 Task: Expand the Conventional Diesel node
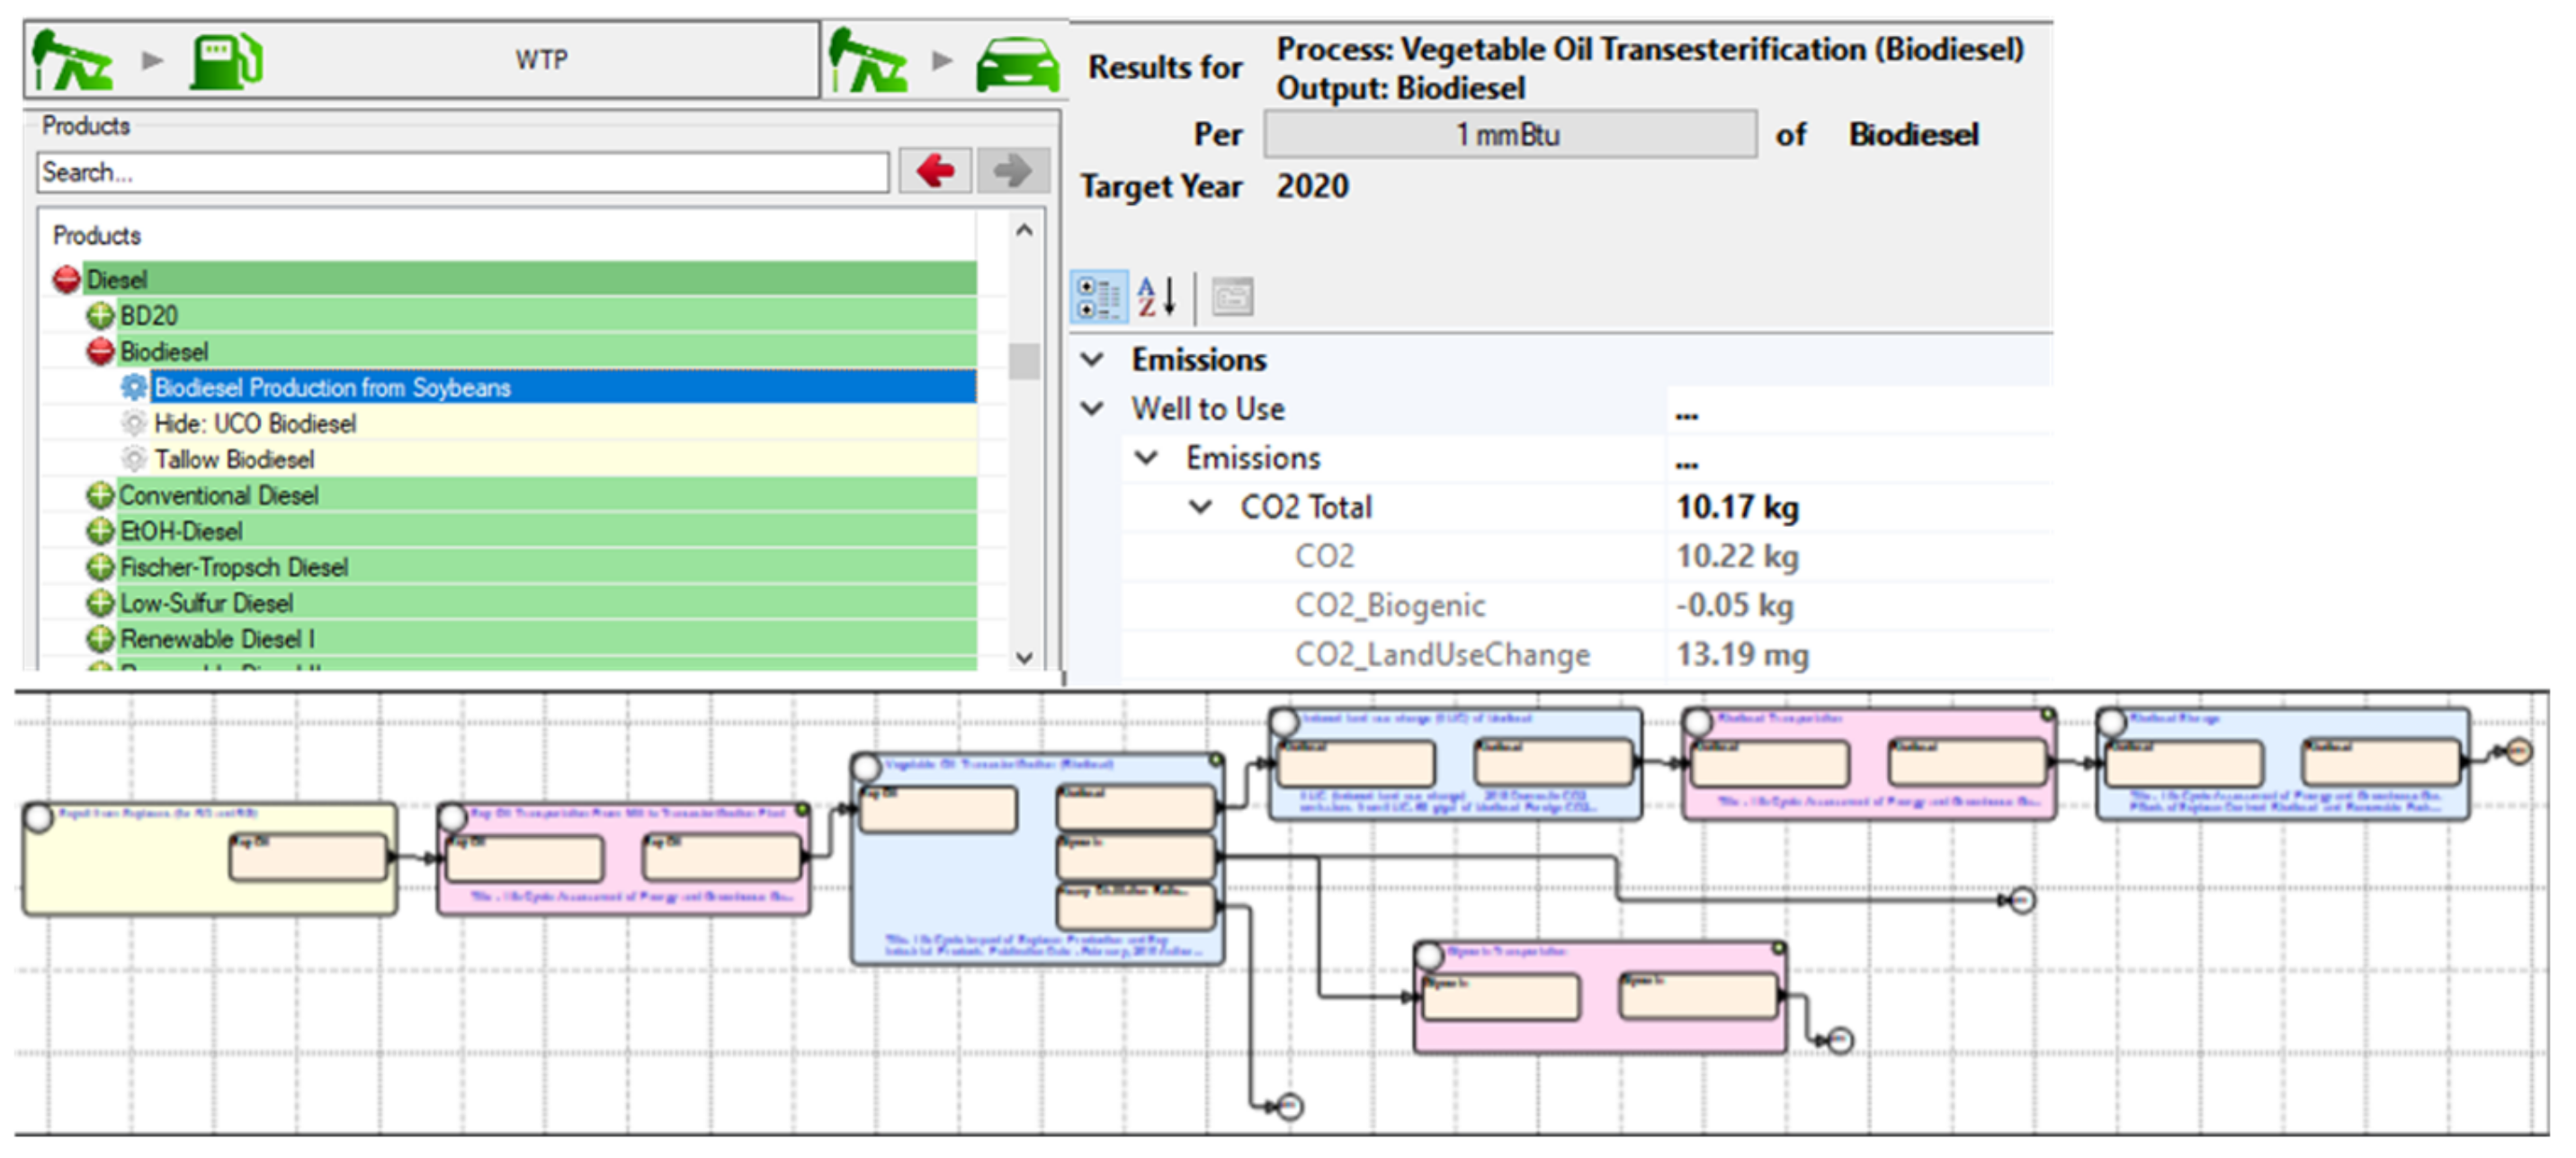tap(100, 495)
